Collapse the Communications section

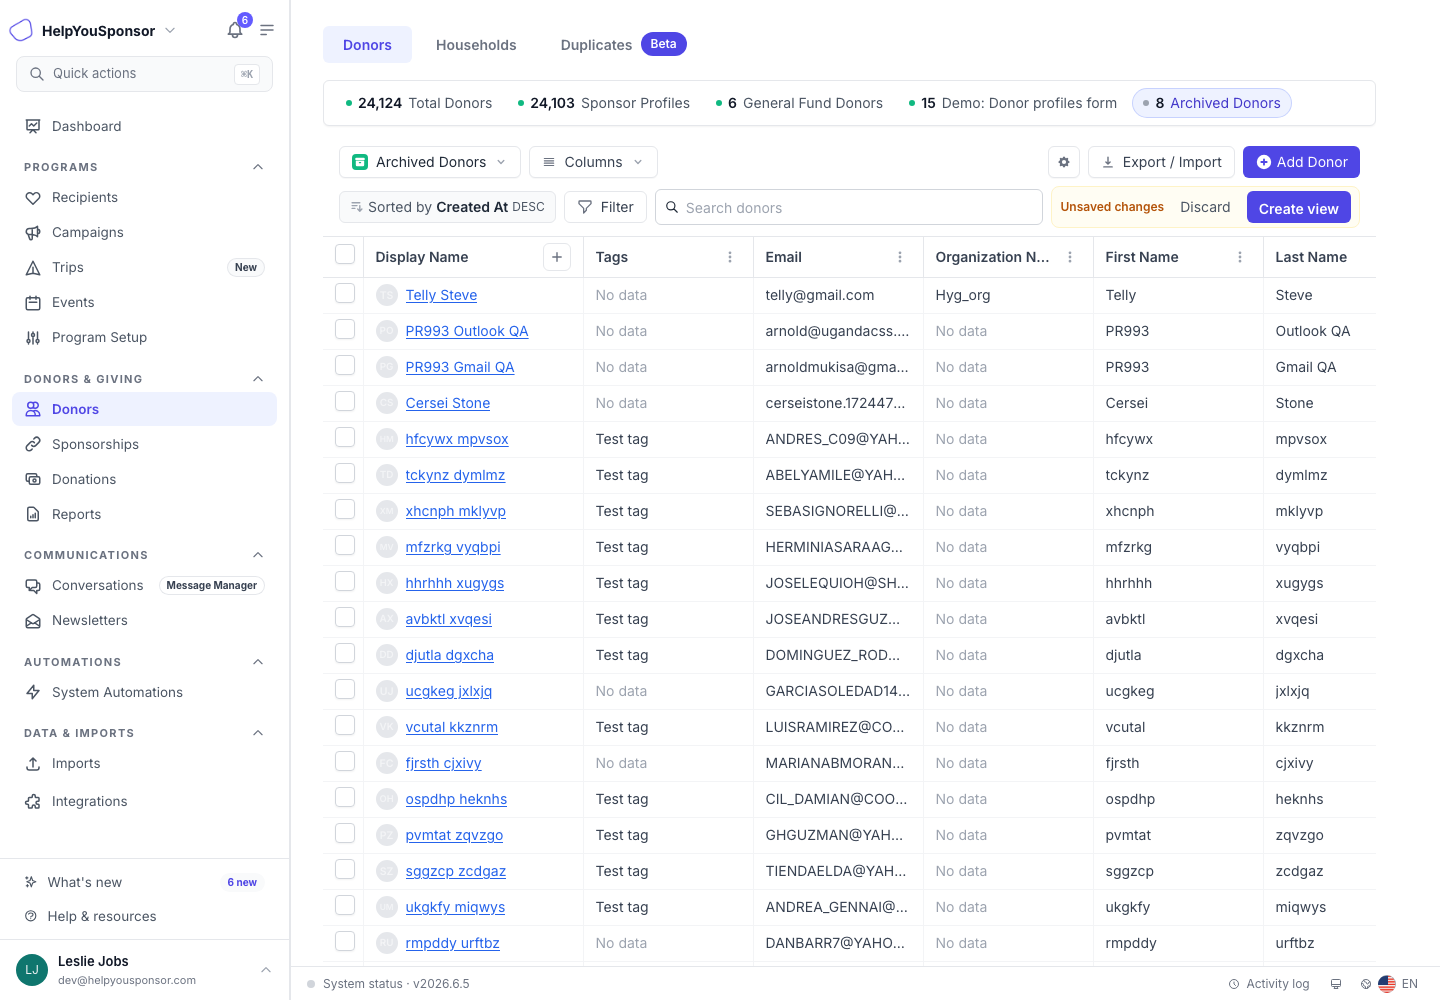(258, 555)
